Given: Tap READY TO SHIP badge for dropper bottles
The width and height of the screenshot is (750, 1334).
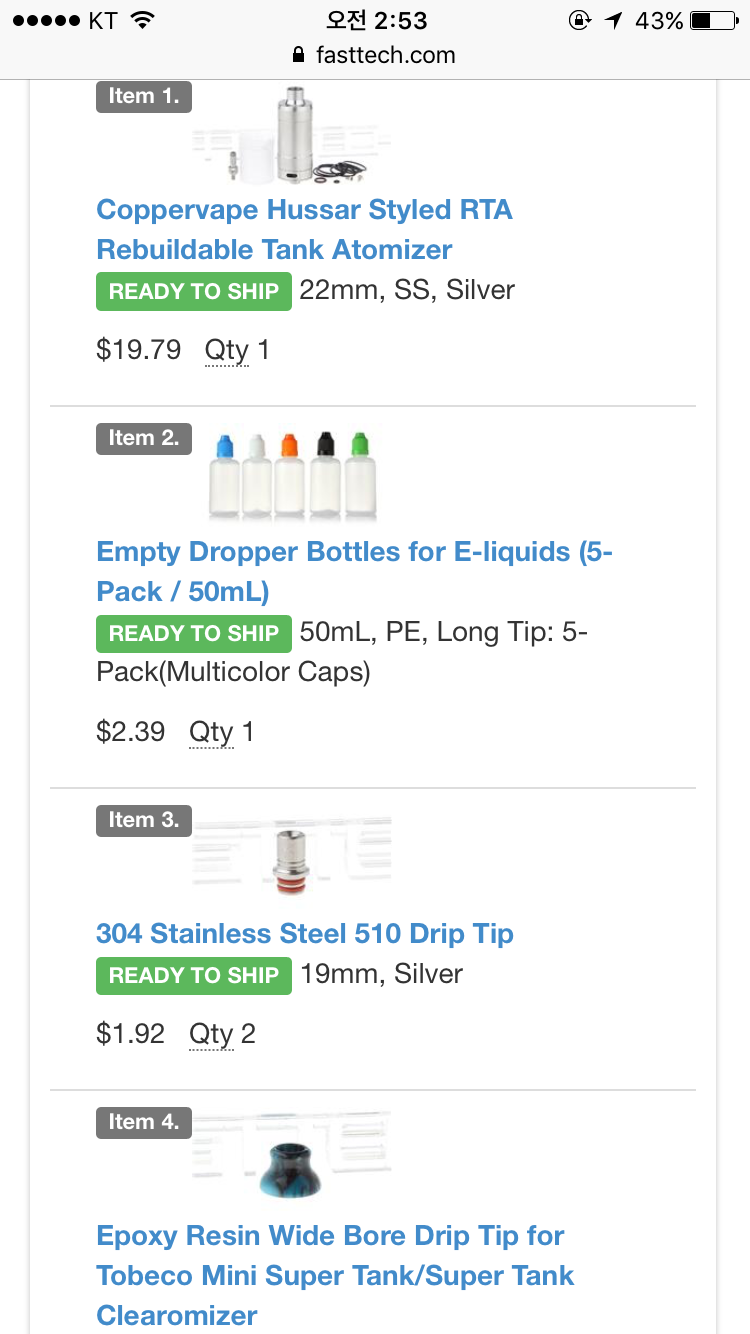Looking at the screenshot, I should pos(194,634).
